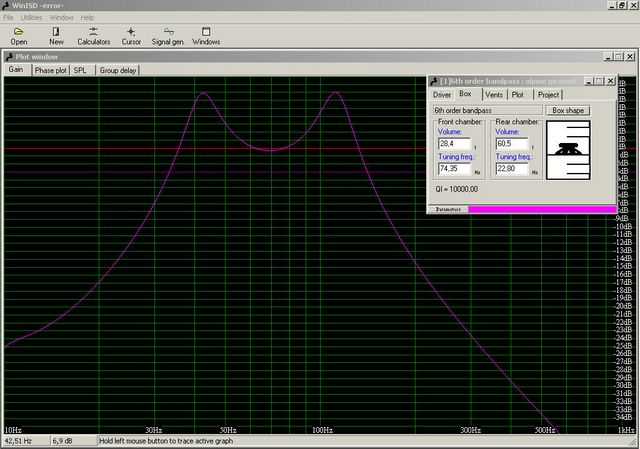
Task: Open the Utilities menu
Action: click(31, 18)
